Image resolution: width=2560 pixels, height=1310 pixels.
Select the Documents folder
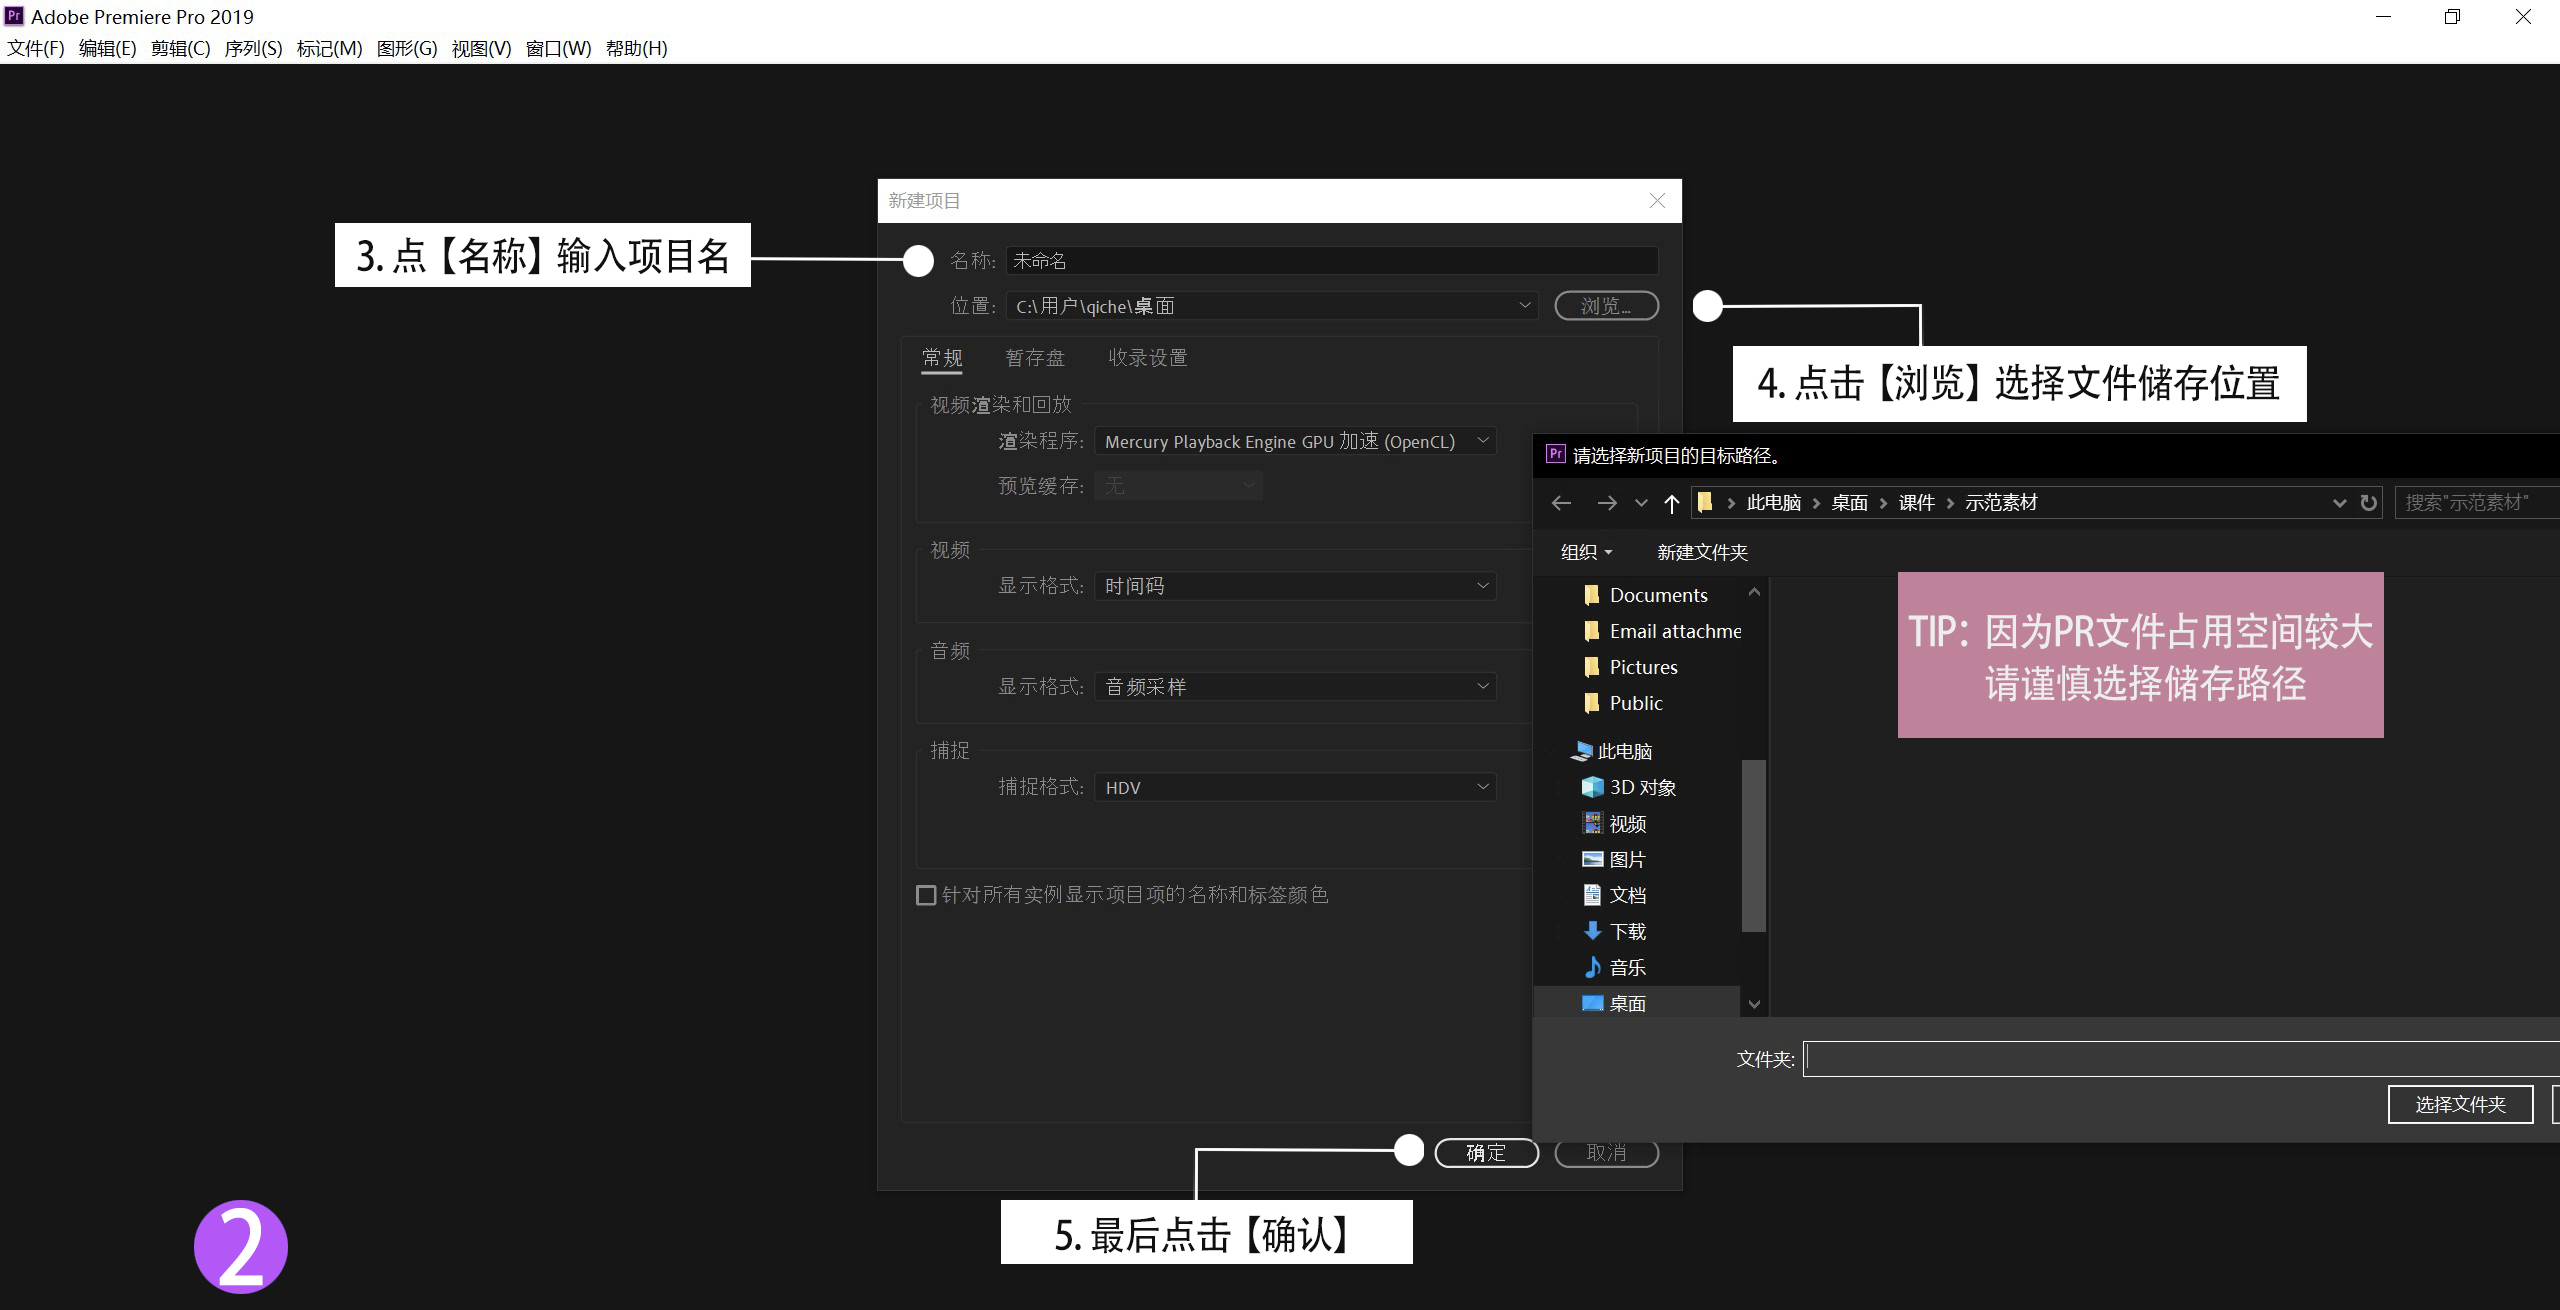click(1646, 595)
